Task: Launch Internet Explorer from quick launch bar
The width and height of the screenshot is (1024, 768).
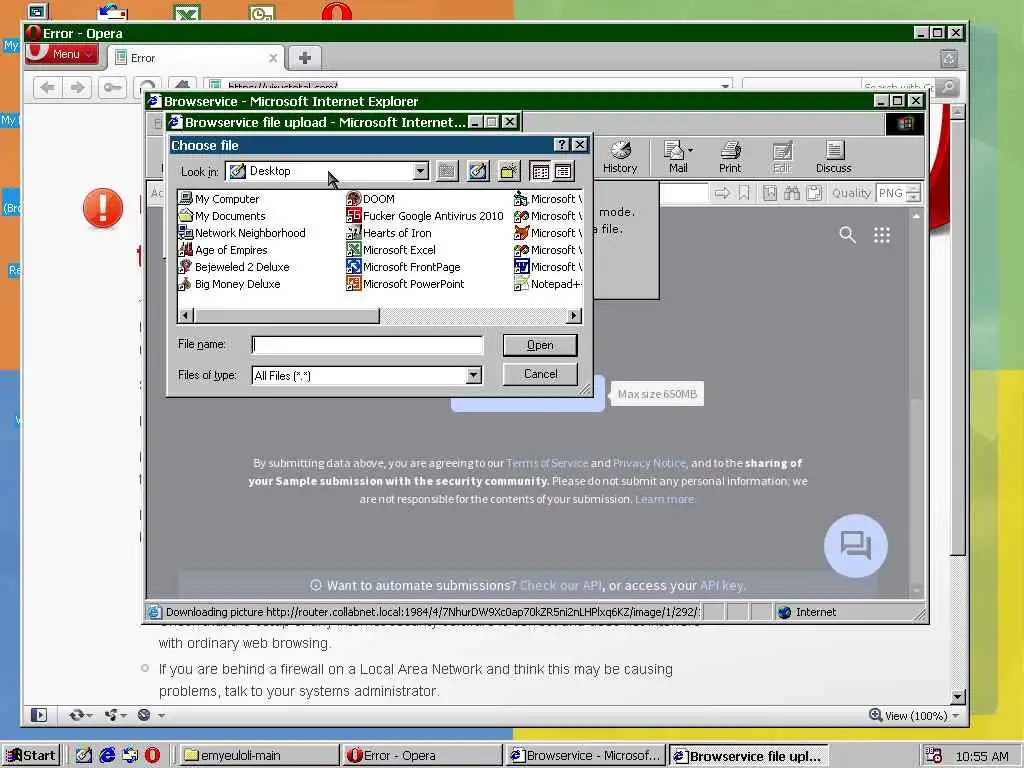Action: [106, 756]
